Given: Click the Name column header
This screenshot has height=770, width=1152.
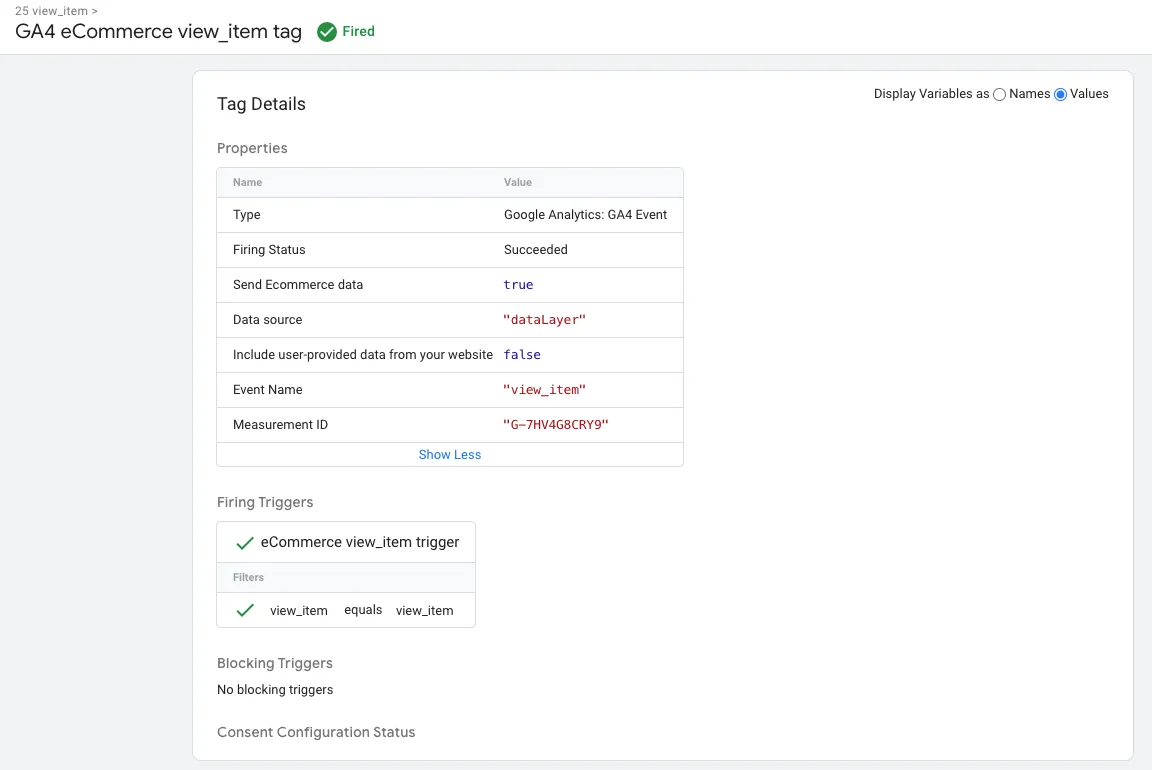Looking at the screenshot, I should coord(248,182).
